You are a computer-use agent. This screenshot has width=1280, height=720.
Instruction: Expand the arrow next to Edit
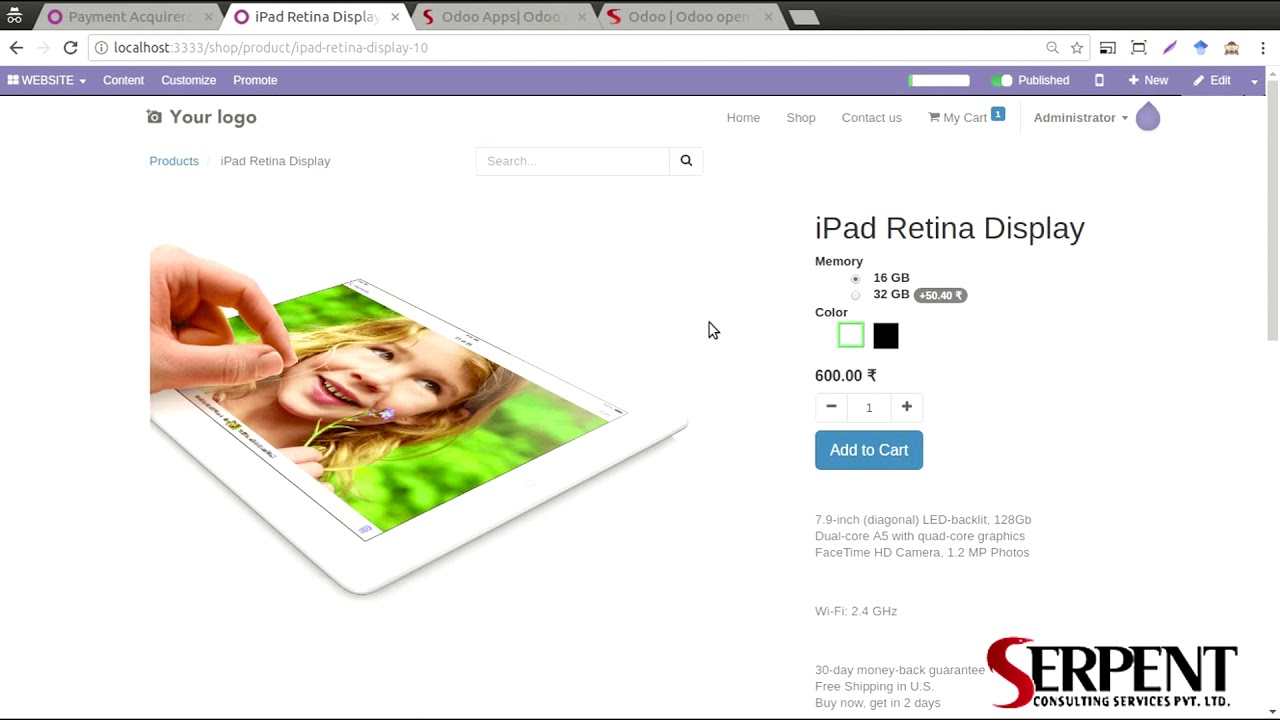[x=1254, y=81]
